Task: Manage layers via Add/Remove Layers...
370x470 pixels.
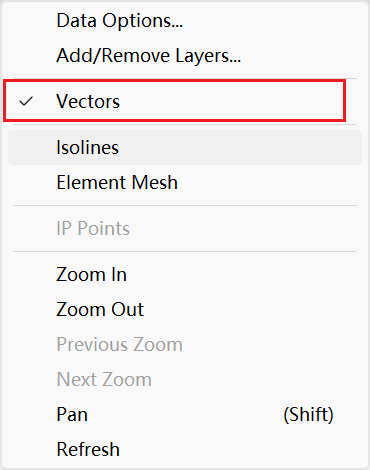Action: [185, 55]
